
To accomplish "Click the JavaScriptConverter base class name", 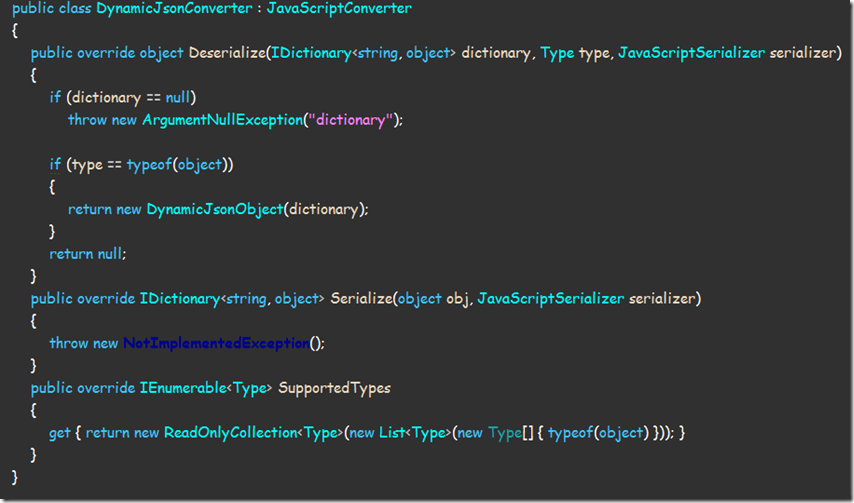I will [x=339, y=9].
